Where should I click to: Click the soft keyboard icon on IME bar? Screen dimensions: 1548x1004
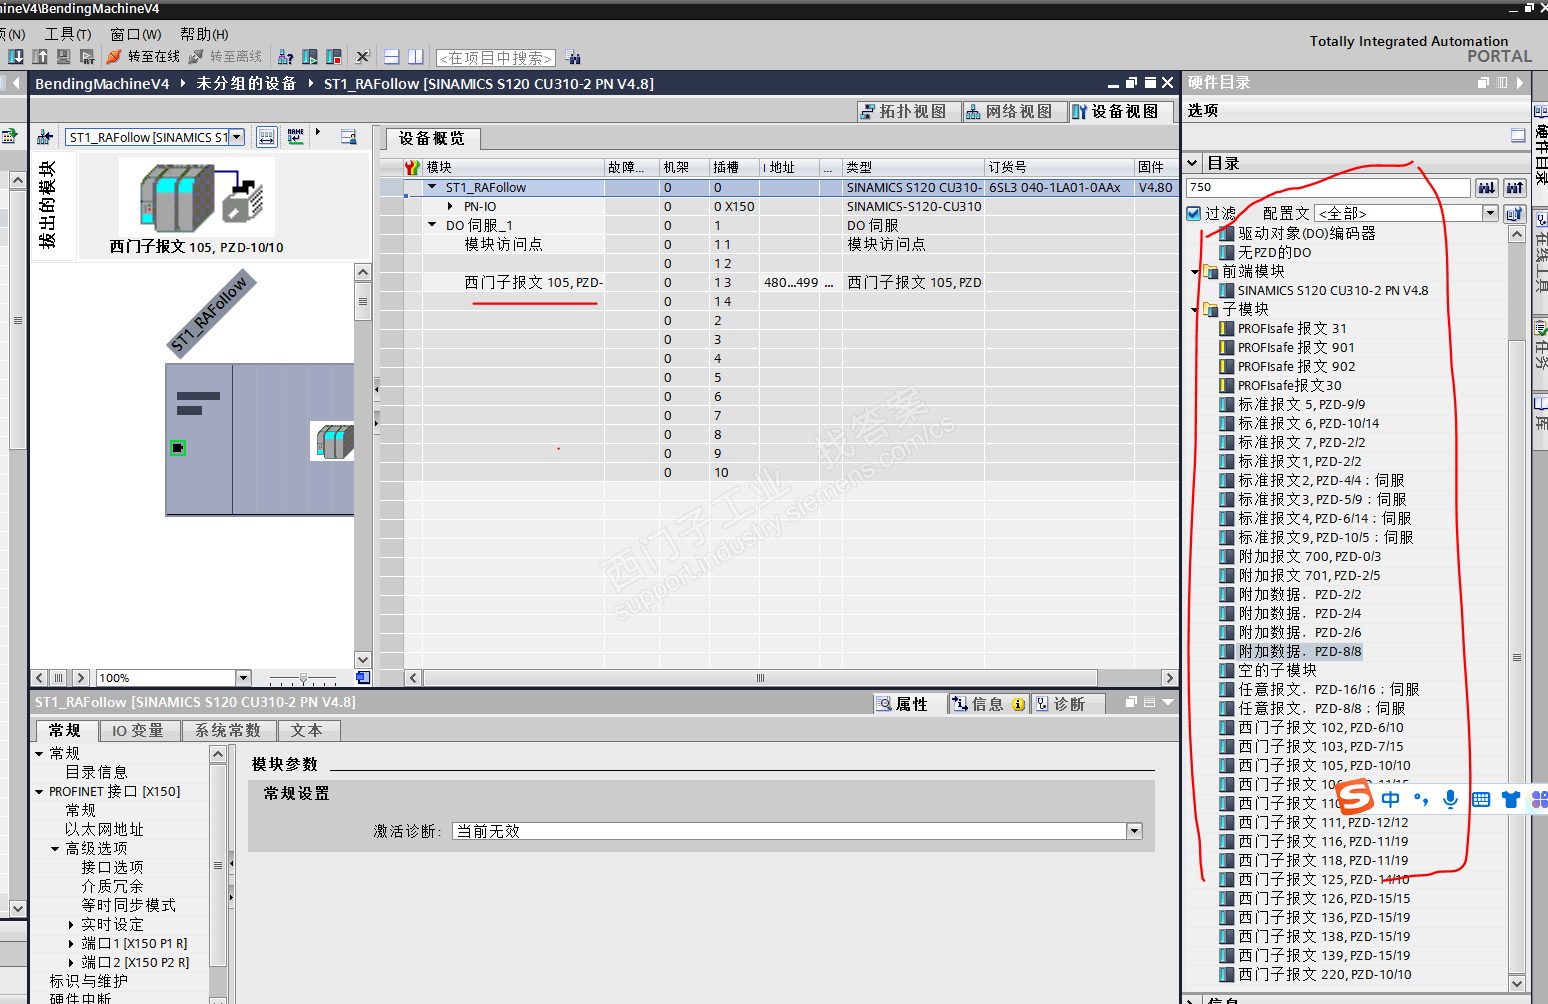1481,799
